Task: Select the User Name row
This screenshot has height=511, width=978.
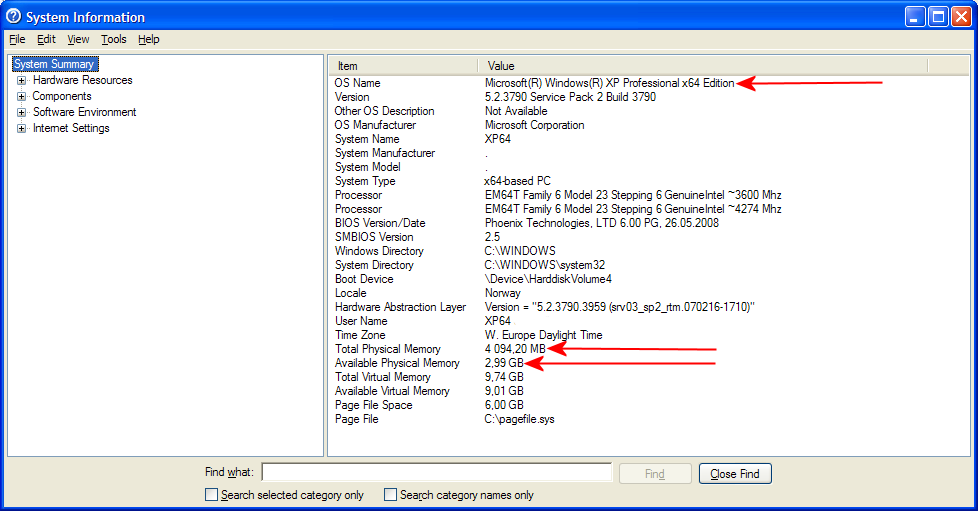Action: pyautogui.click(x=649, y=321)
